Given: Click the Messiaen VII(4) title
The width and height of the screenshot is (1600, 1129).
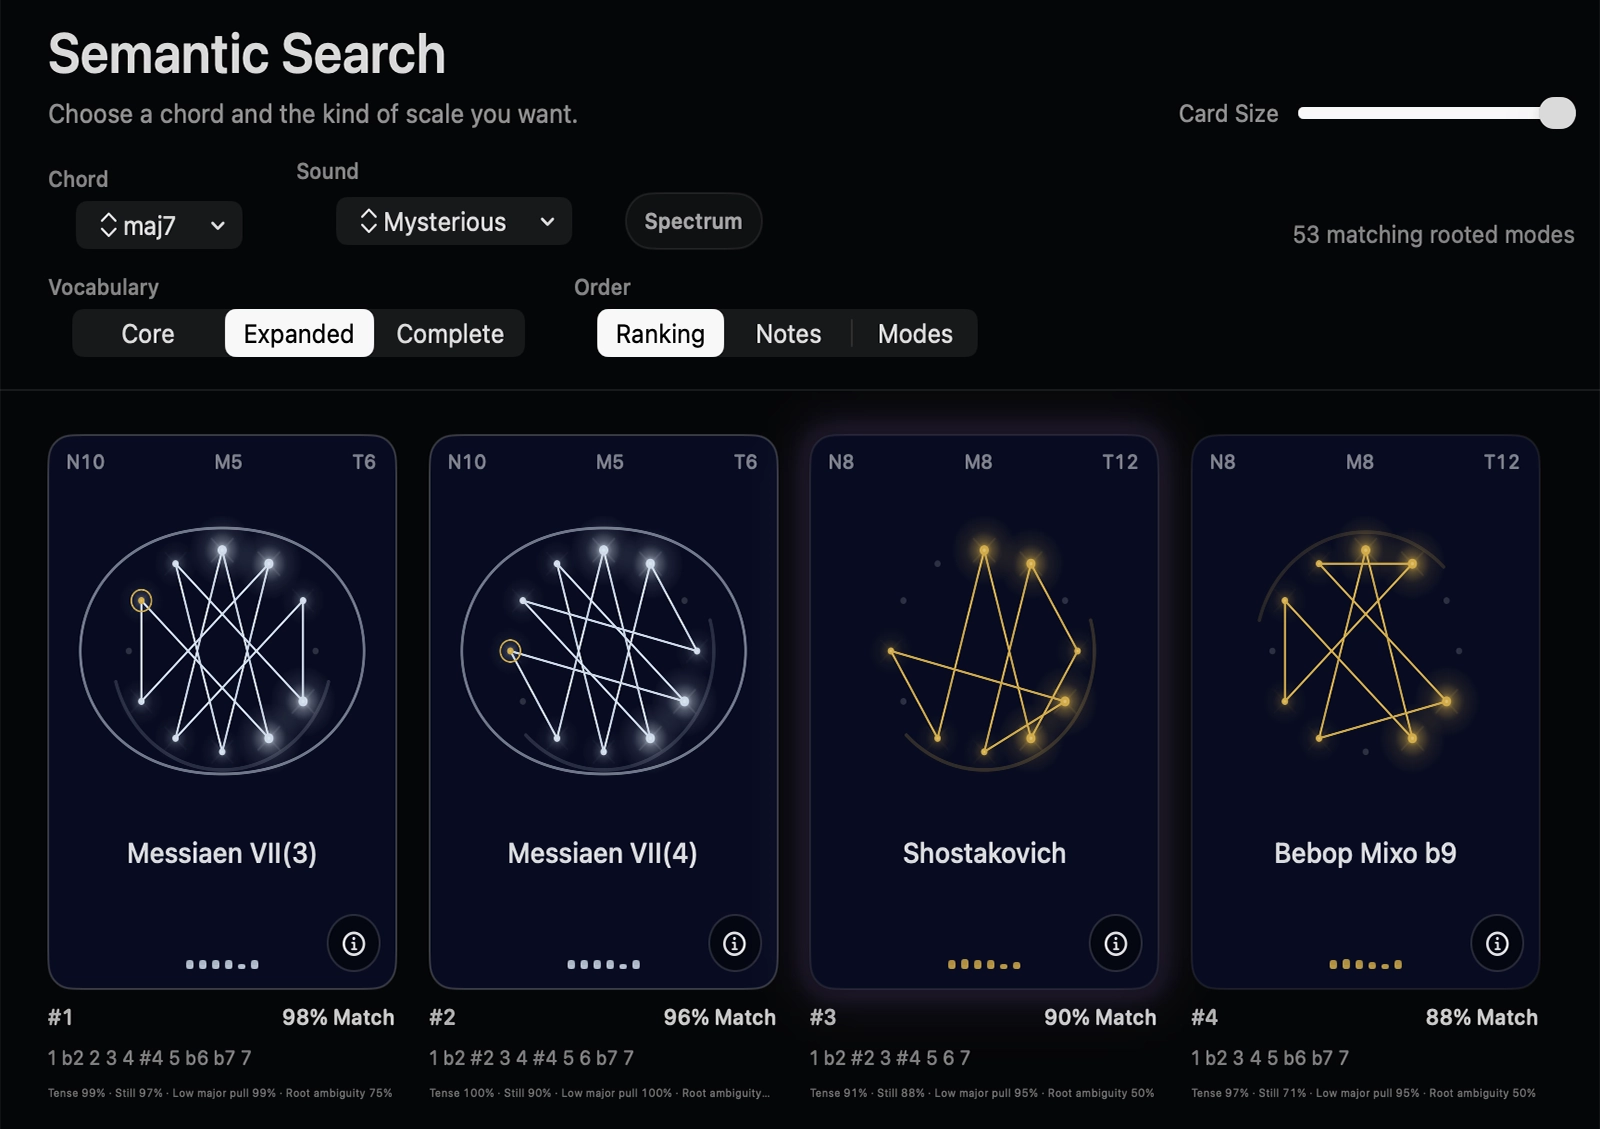Looking at the screenshot, I should 603,853.
